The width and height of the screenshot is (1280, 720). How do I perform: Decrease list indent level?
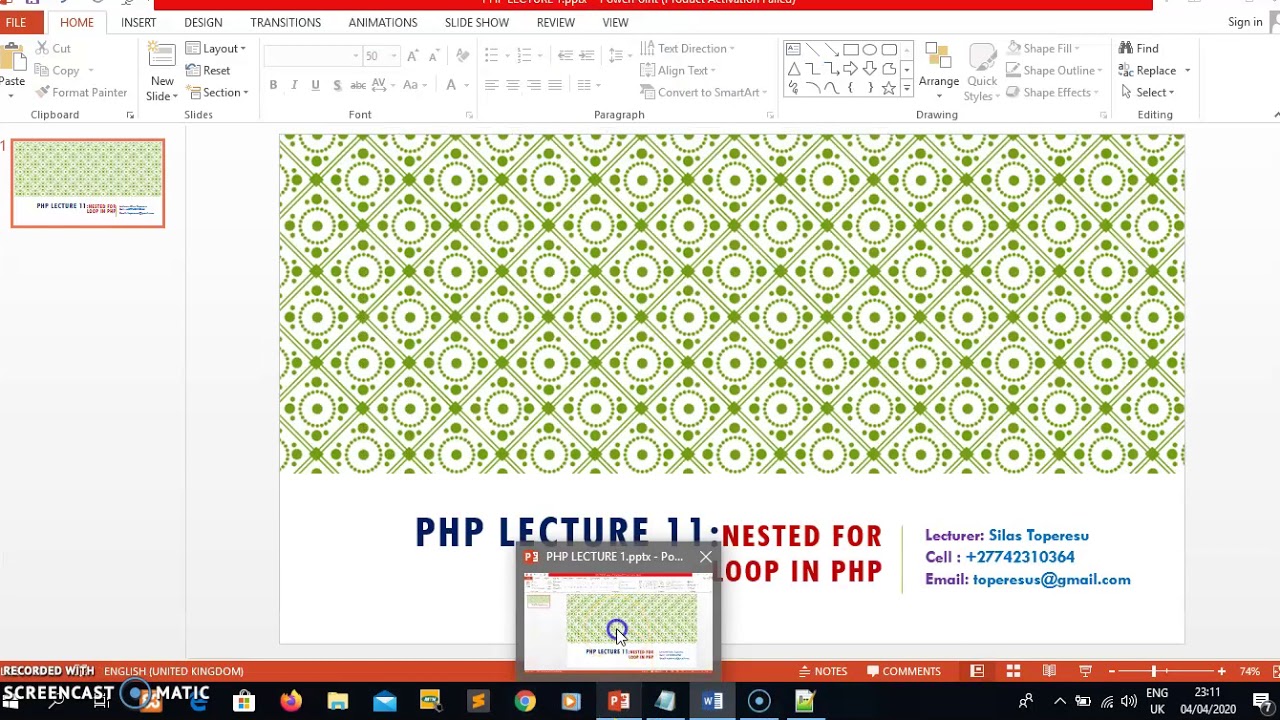pyautogui.click(x=566, y=56)
